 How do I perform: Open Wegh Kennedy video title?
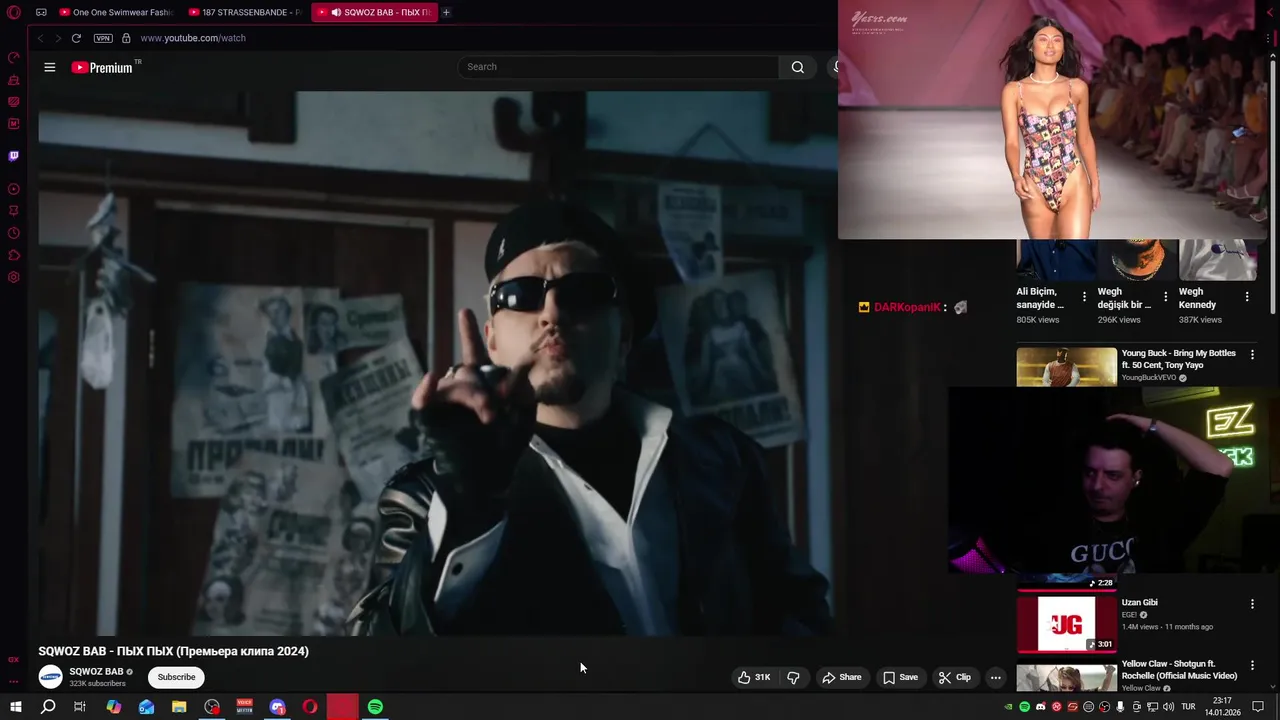coord(1197,298)
